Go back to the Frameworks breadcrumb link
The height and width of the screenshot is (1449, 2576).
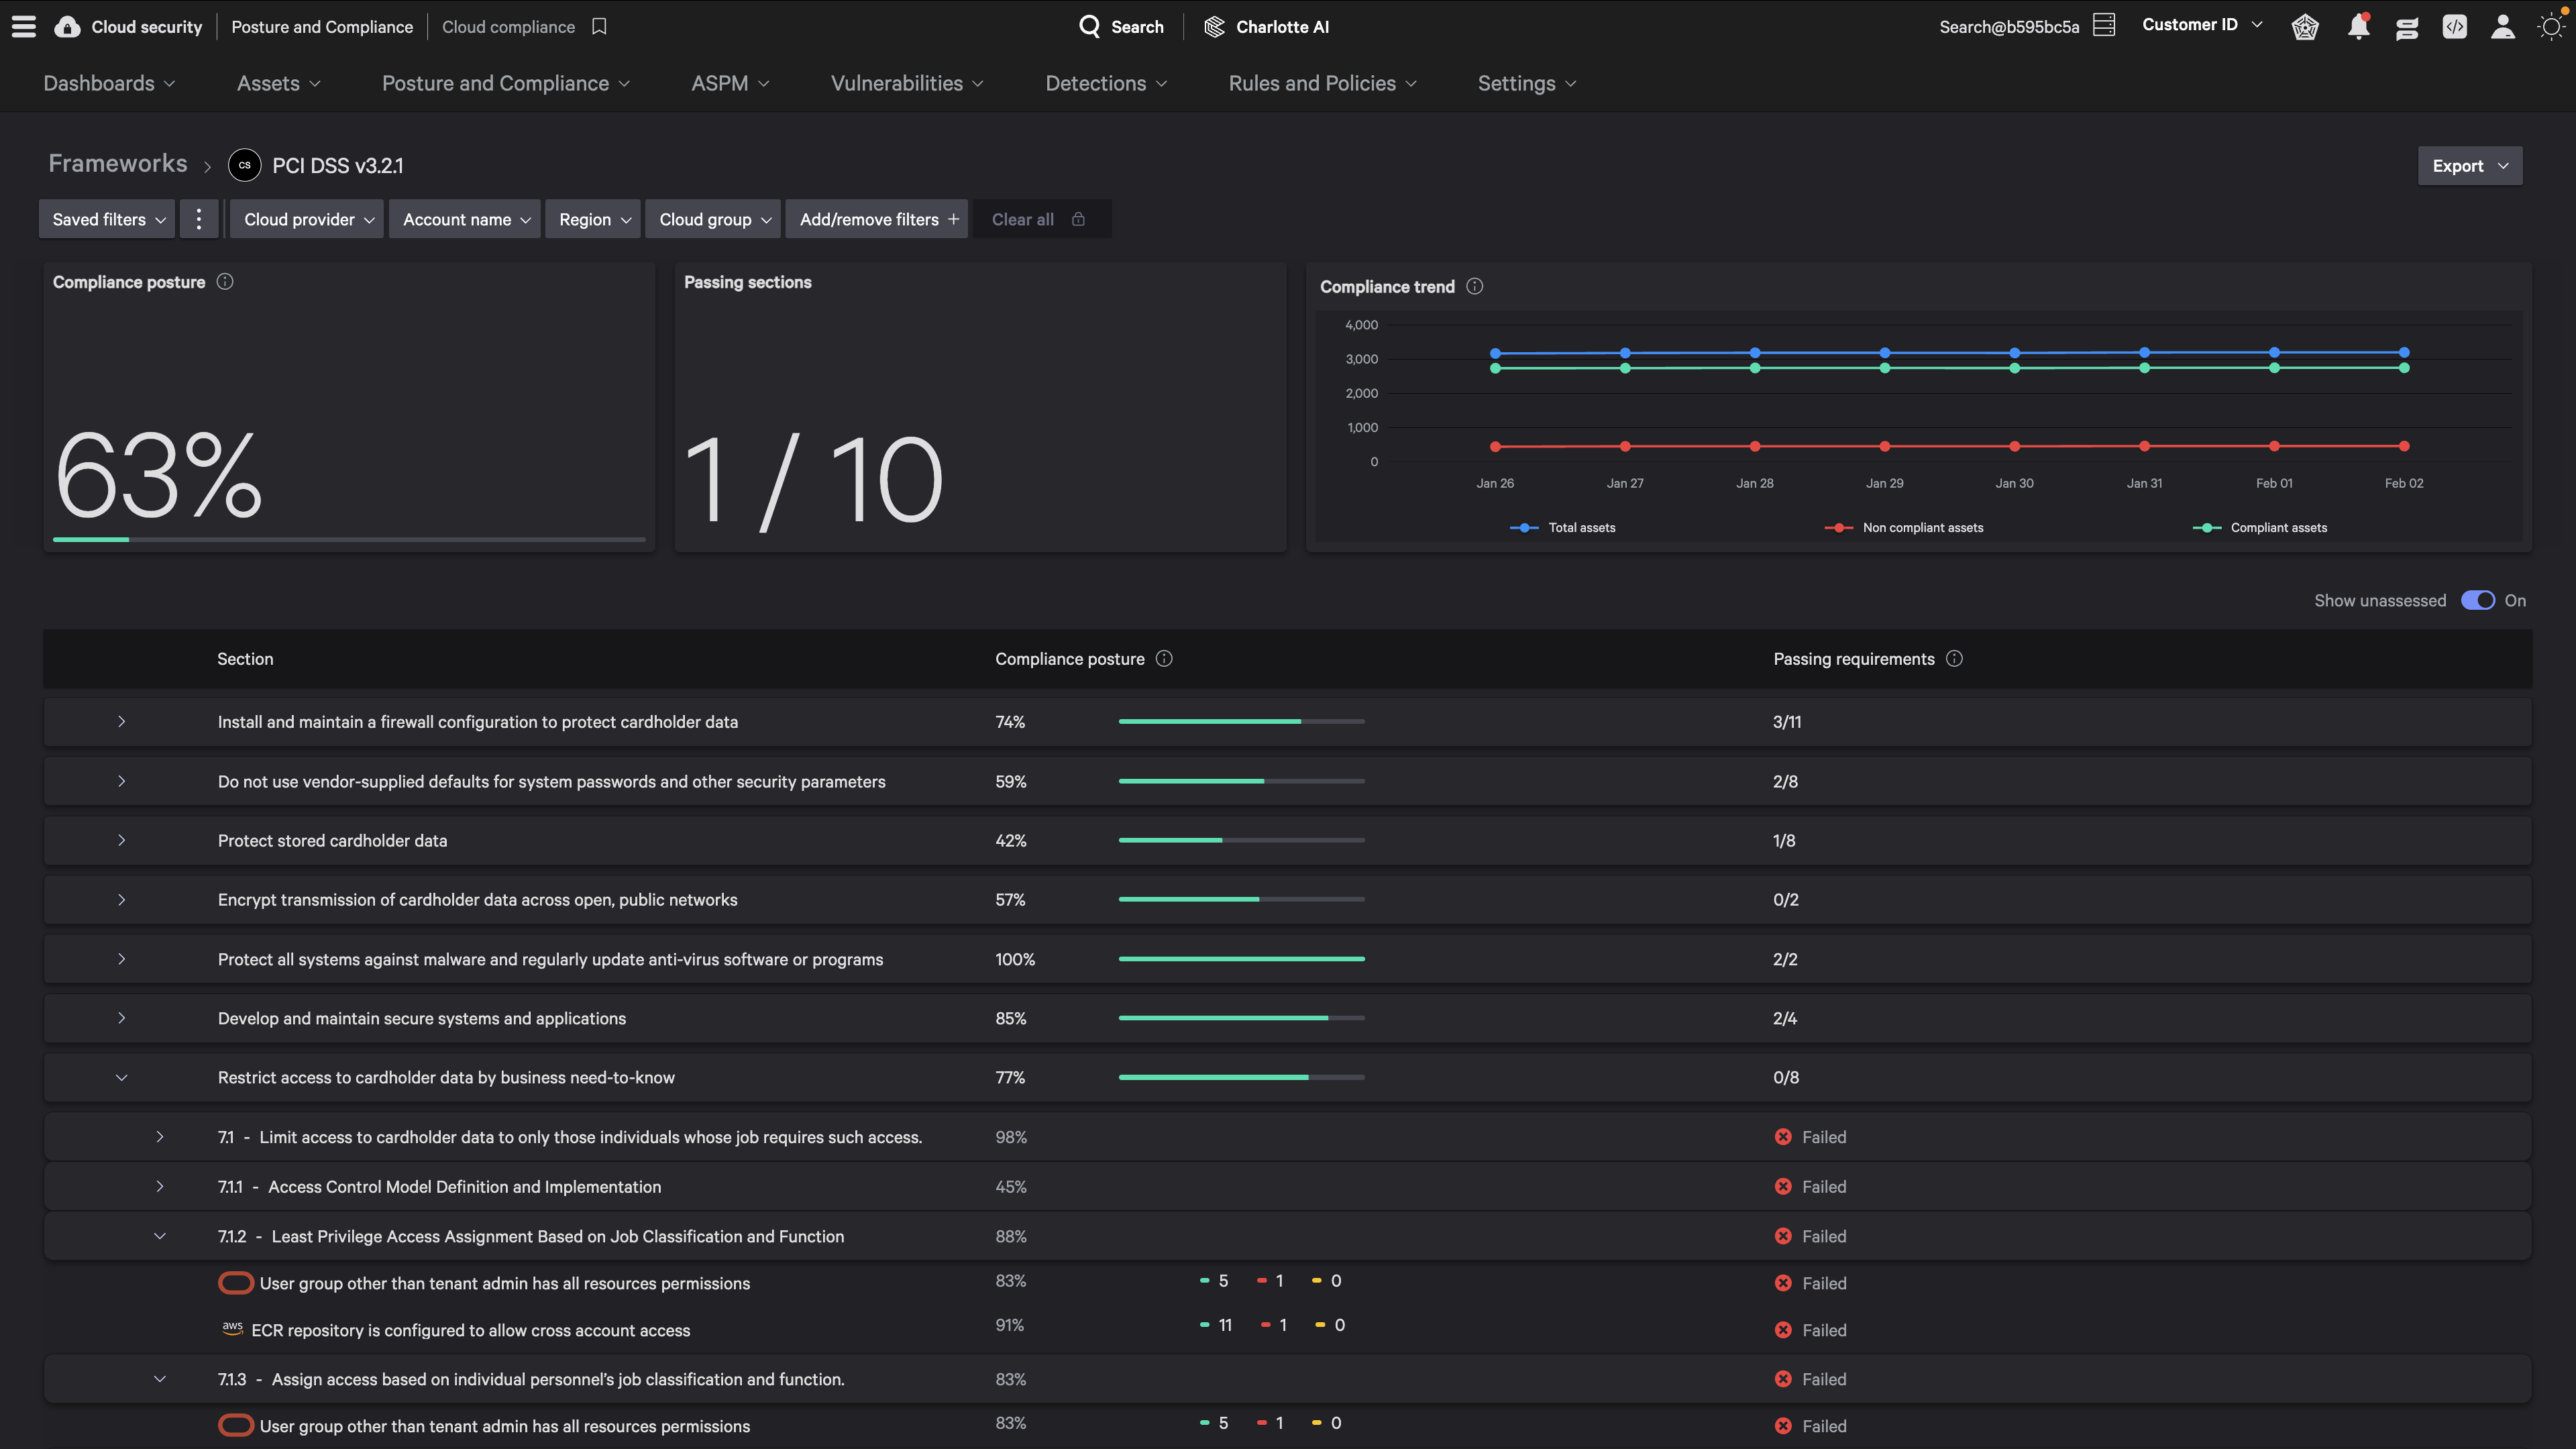tap(118, 164)
